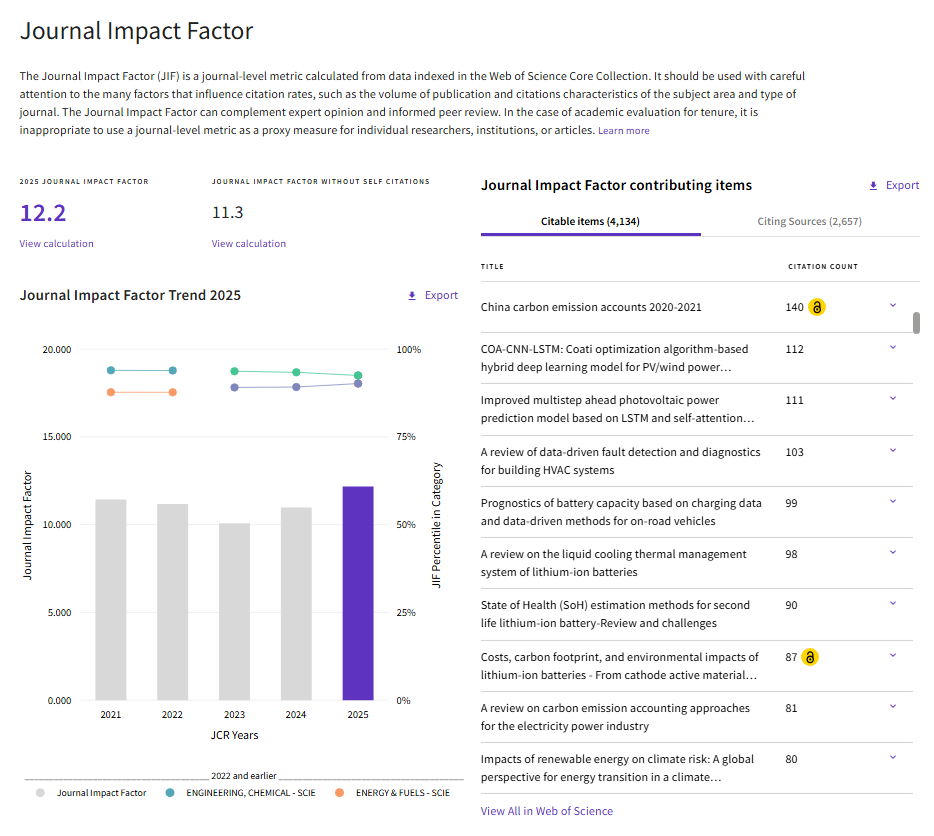The image size is (934, 836).
Task: Follow the Learn more link
Action: 624,130
